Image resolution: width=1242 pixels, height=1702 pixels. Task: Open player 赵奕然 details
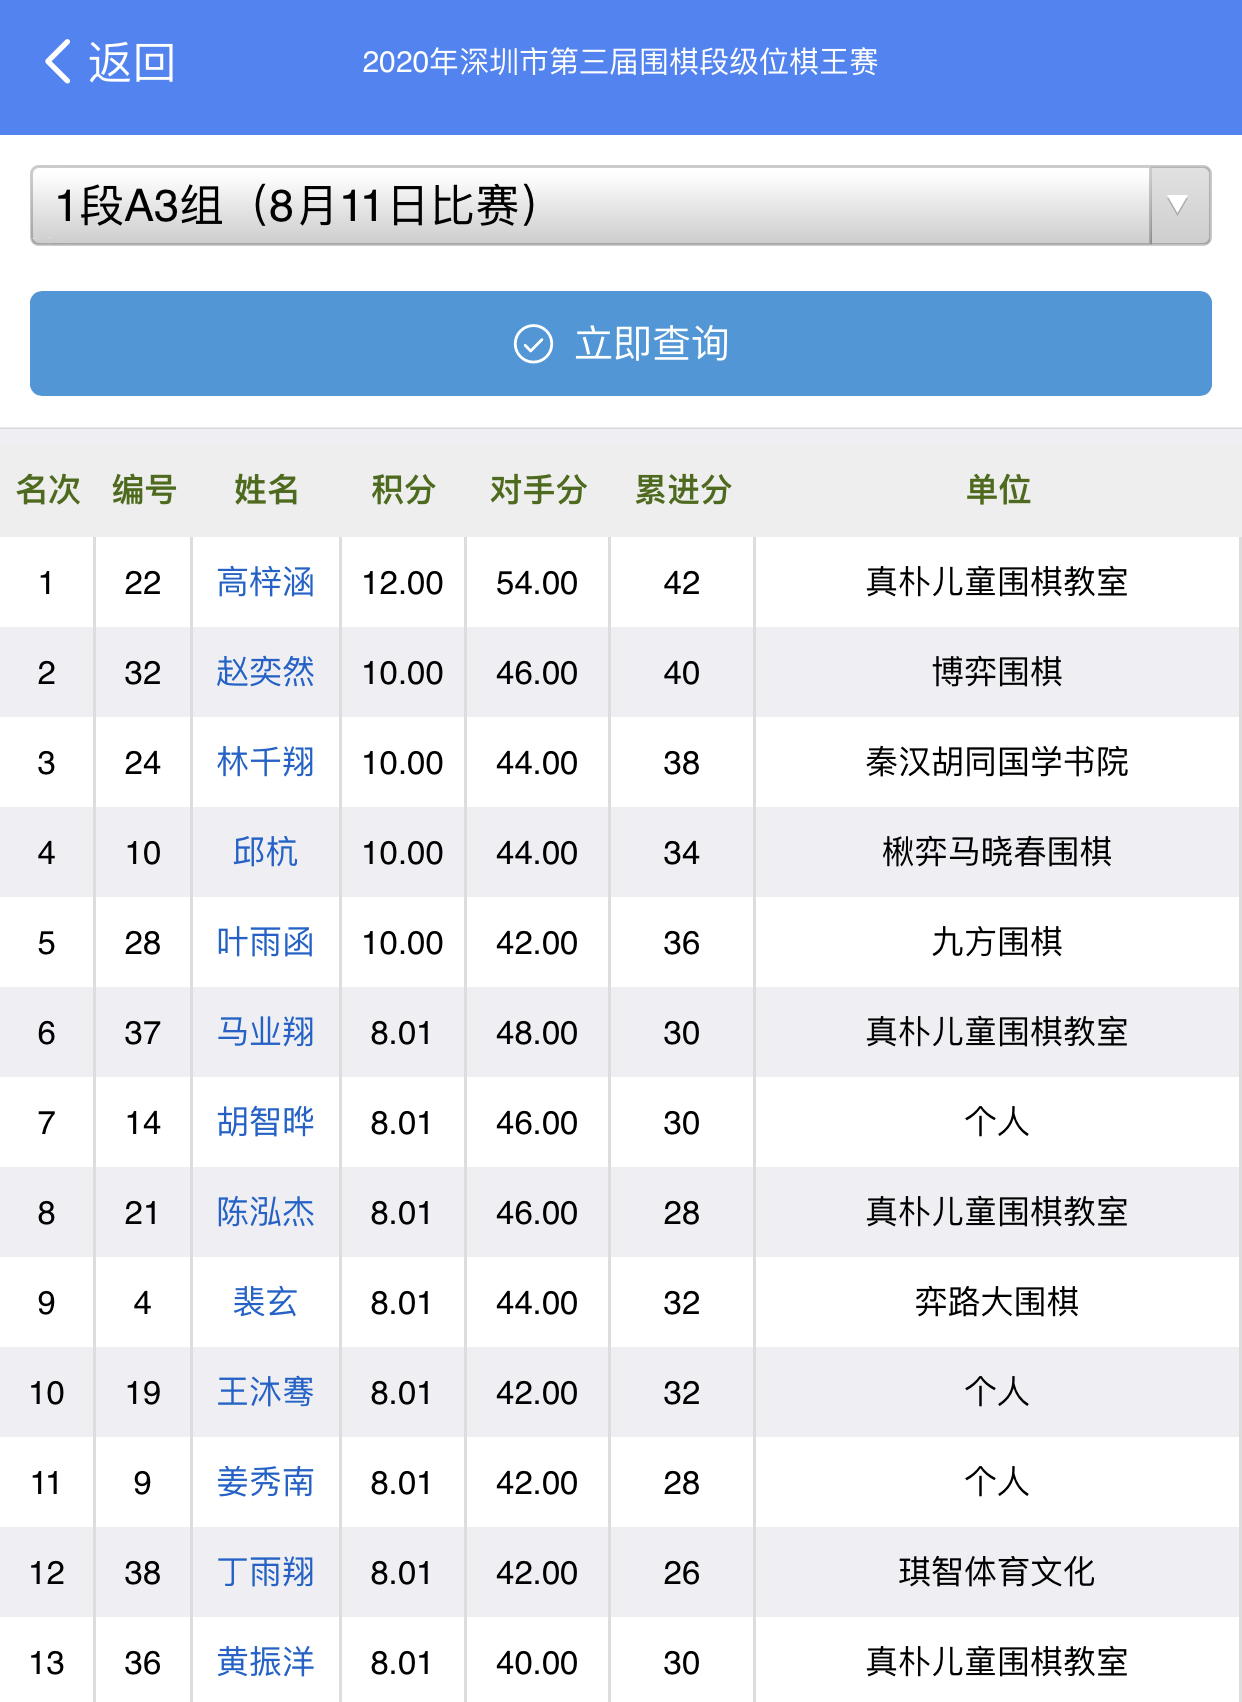click(x=265, y=672)
